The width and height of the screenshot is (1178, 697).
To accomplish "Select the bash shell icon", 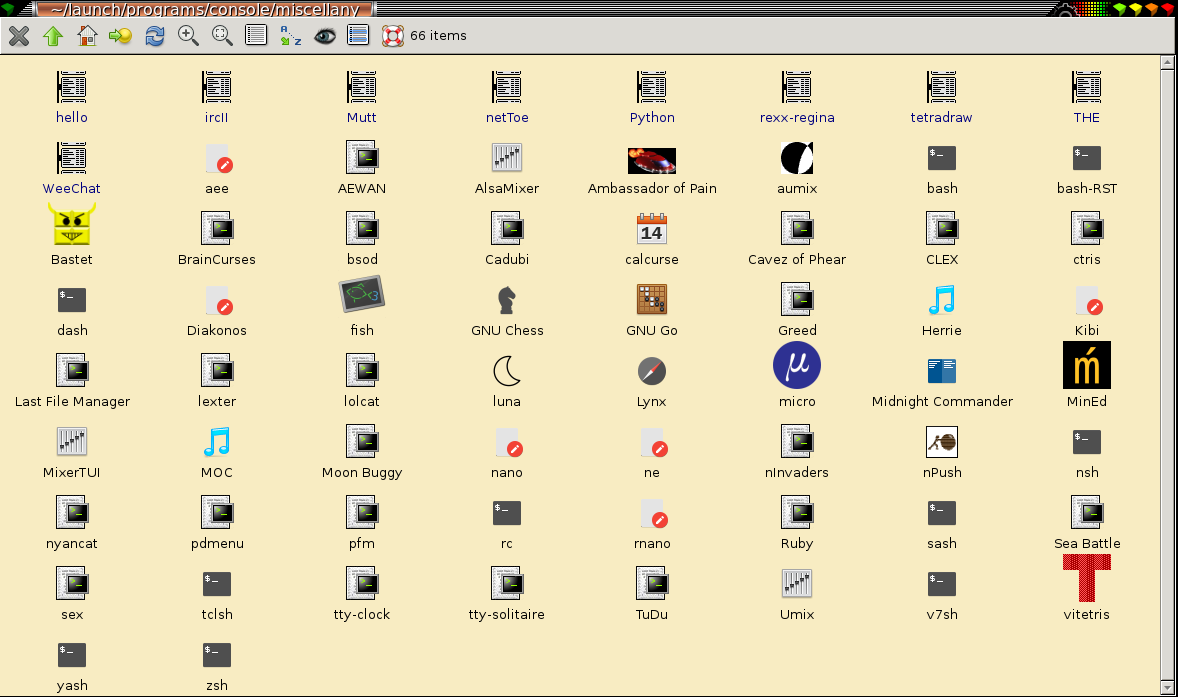I will point(941,158).
